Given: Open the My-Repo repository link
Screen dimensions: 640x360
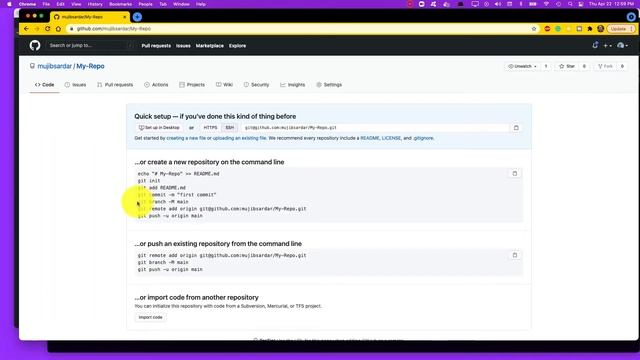Looking at the screenshot, I should (x=90, y=66).
